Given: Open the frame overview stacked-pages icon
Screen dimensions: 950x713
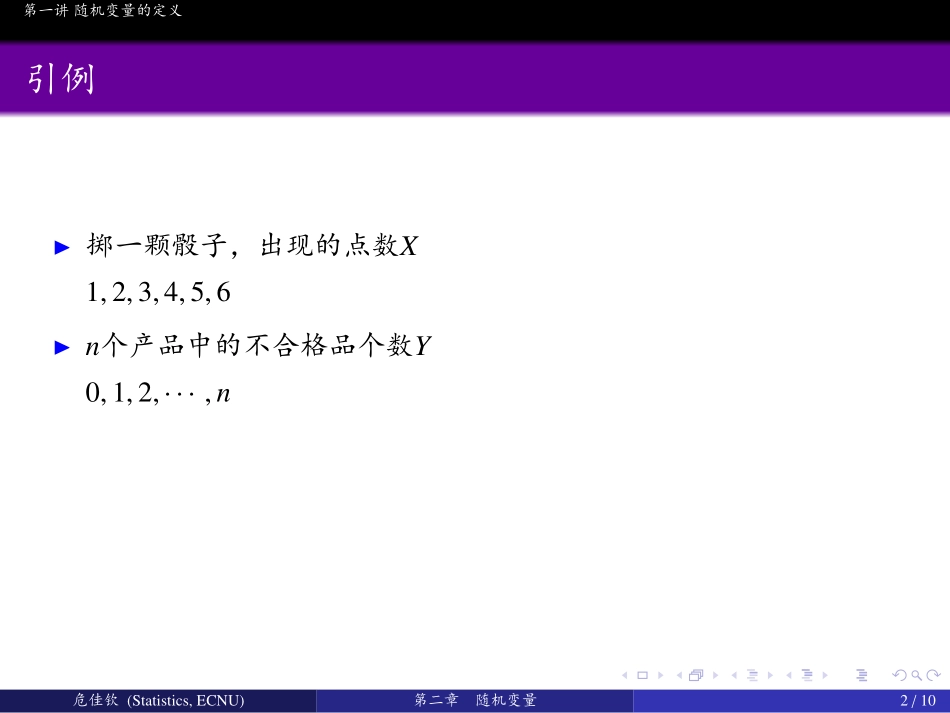Looking at the screenshot, I should (694, 676).
